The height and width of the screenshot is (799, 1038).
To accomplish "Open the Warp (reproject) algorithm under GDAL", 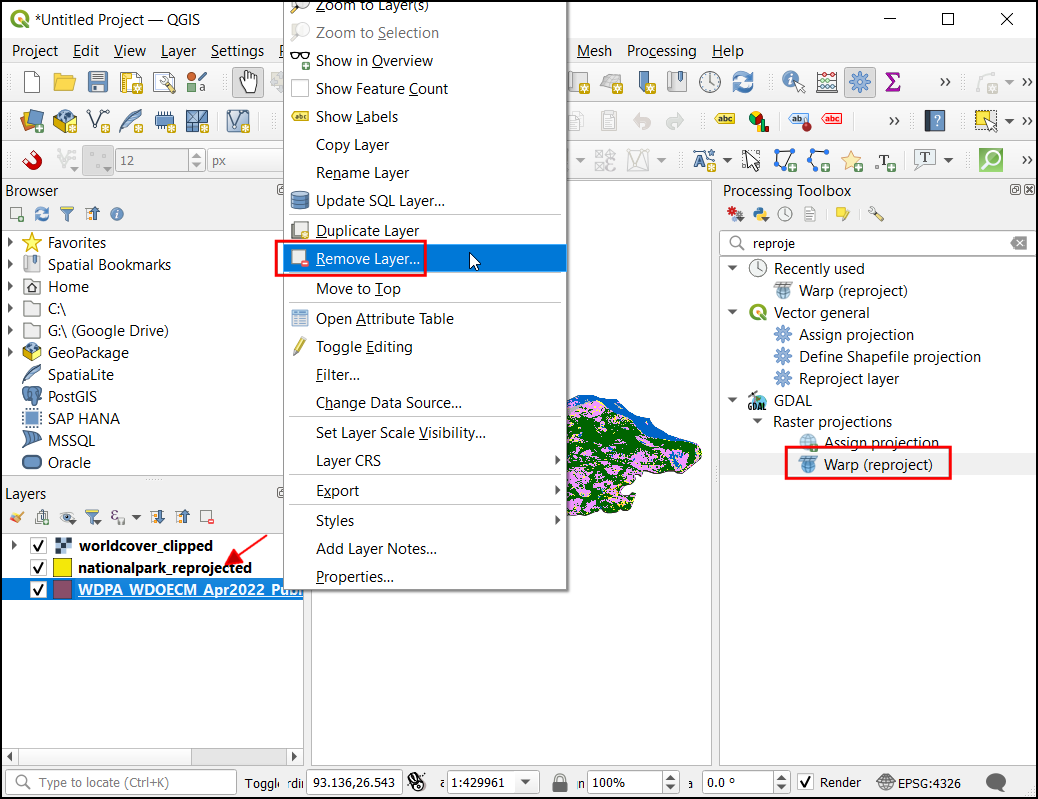I will pos(877,465).
